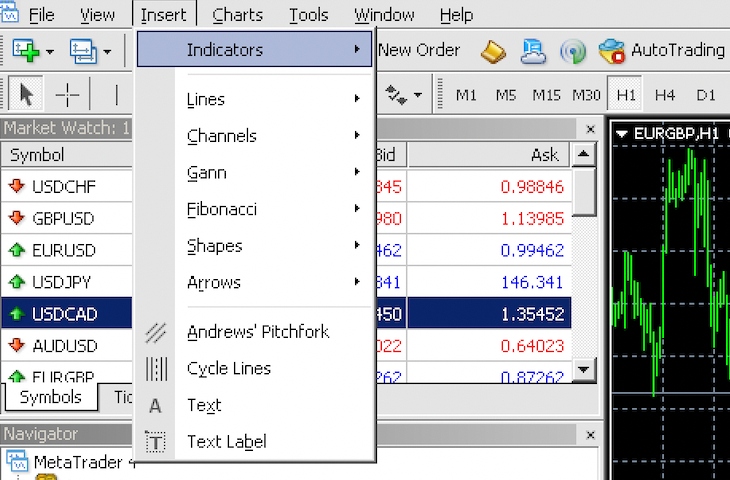Screen dimensions: 730x480
Task: Click the New Chart icon
Action: point(26,50)
